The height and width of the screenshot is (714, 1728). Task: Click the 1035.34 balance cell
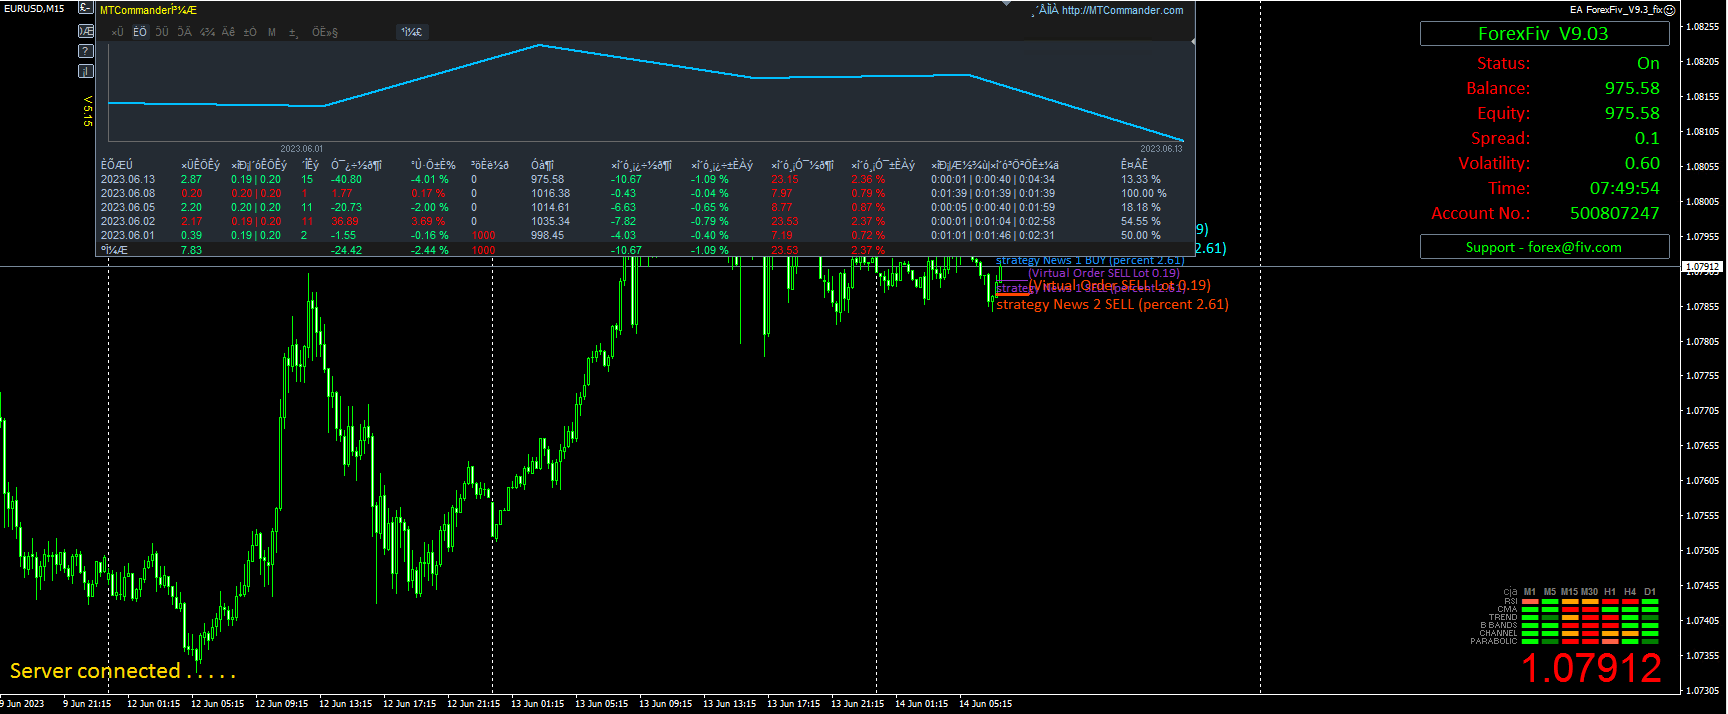click(x=550, y=222)
